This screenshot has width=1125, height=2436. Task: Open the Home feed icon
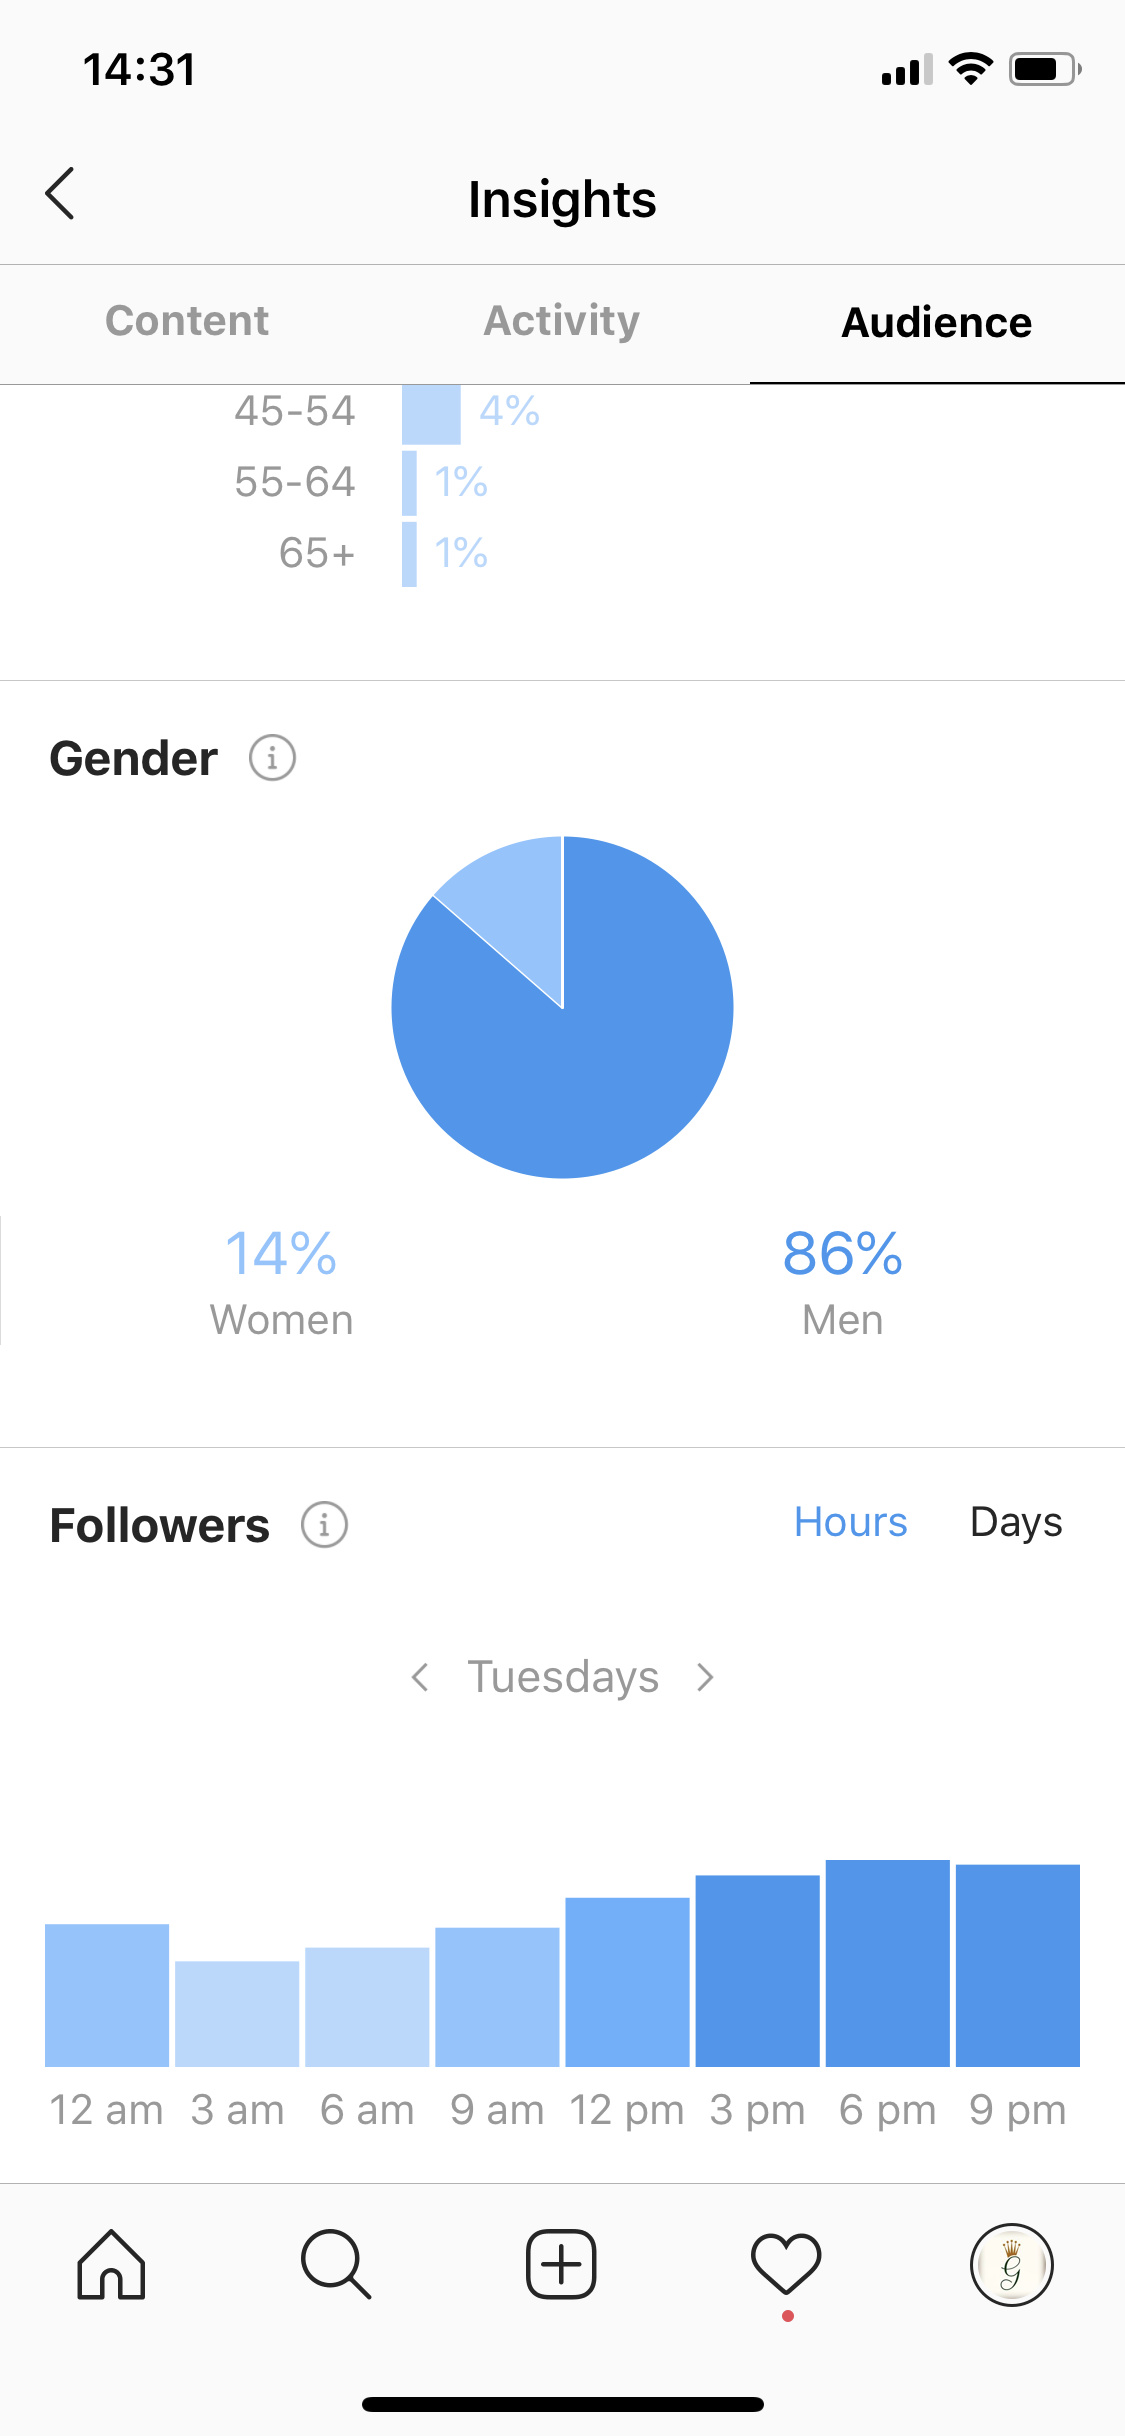click(x=111, y=2265)
